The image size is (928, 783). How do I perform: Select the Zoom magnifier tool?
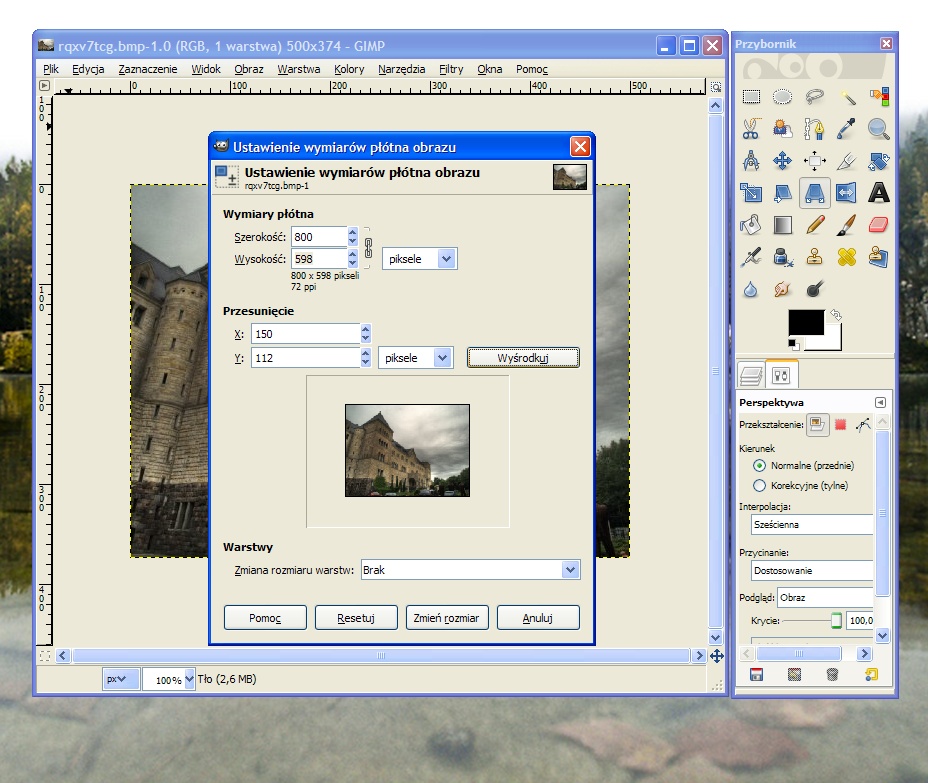point(878,129)
